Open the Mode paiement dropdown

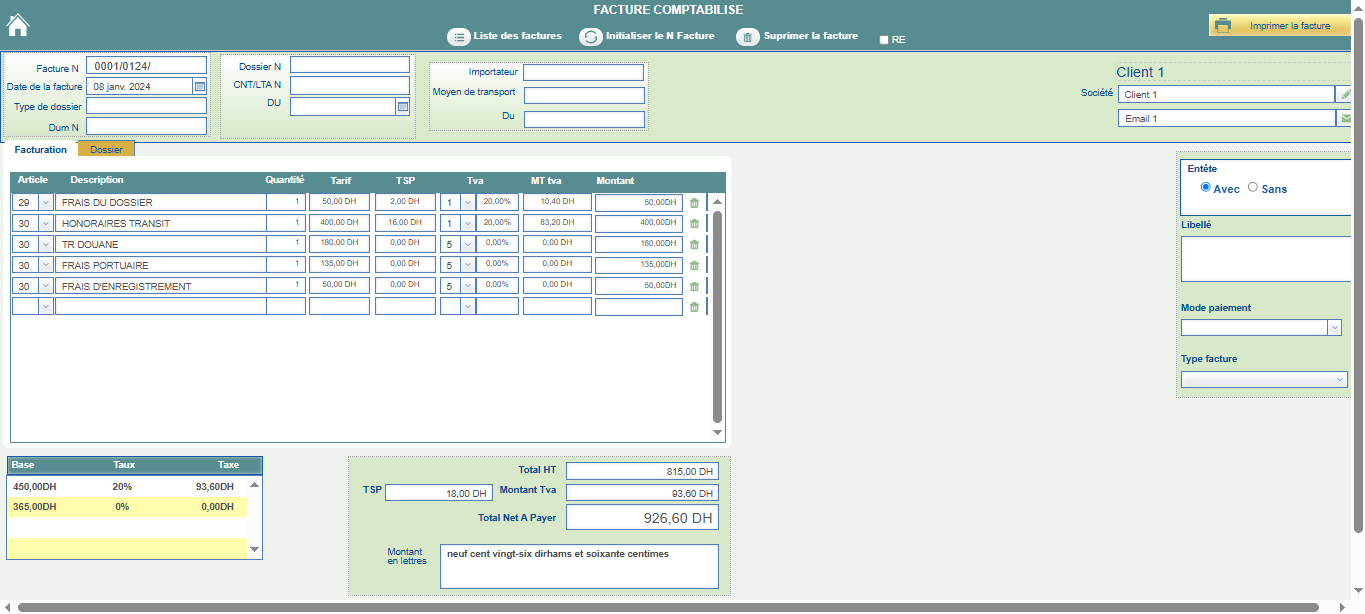(x=1334, y=328)
